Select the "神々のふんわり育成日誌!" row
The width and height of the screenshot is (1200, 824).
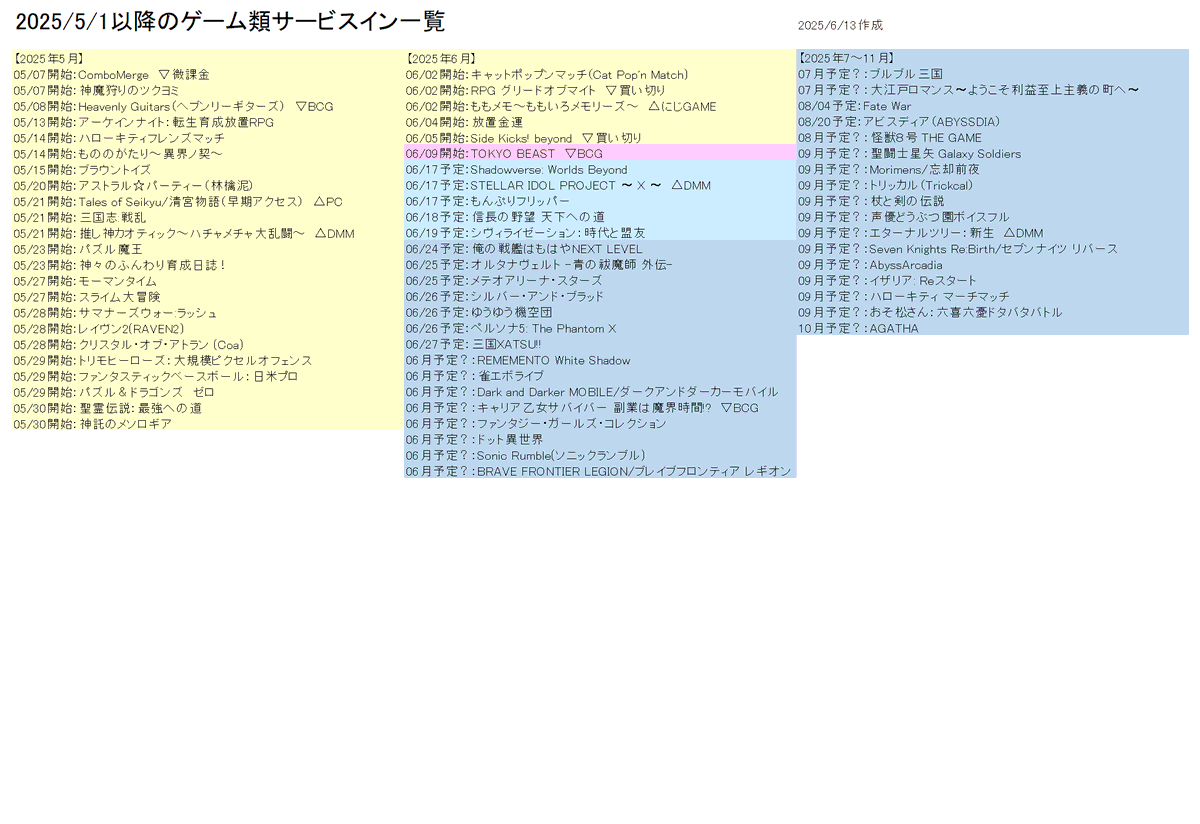[x=207, y=265]
